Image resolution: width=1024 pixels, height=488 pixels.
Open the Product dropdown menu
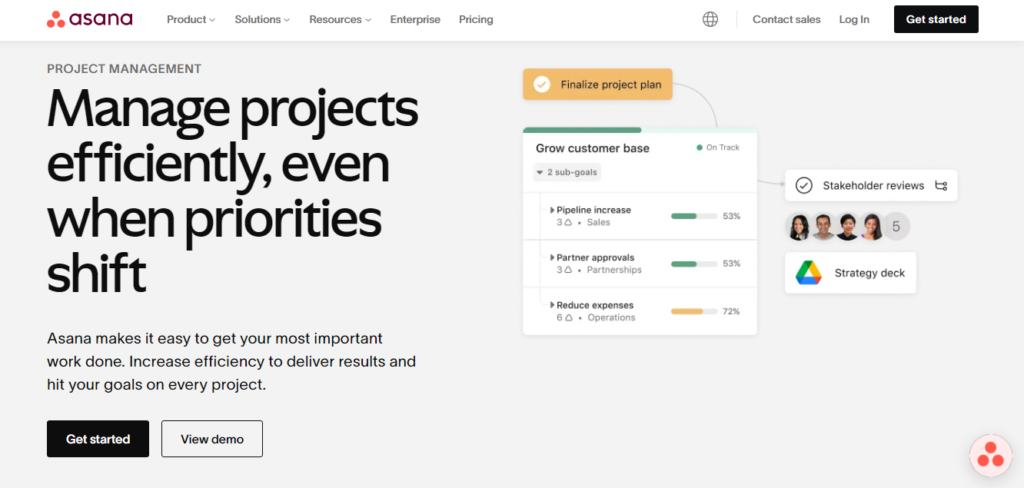click(191, 20)
